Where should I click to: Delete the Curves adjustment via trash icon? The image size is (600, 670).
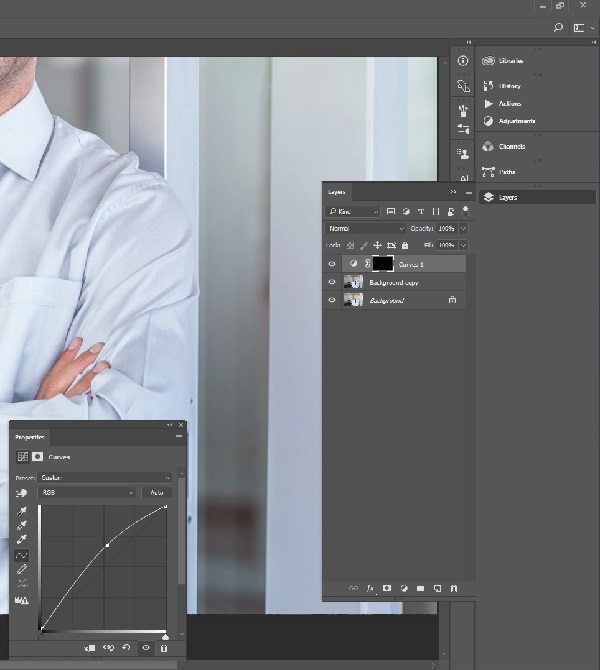coord(165,648)
